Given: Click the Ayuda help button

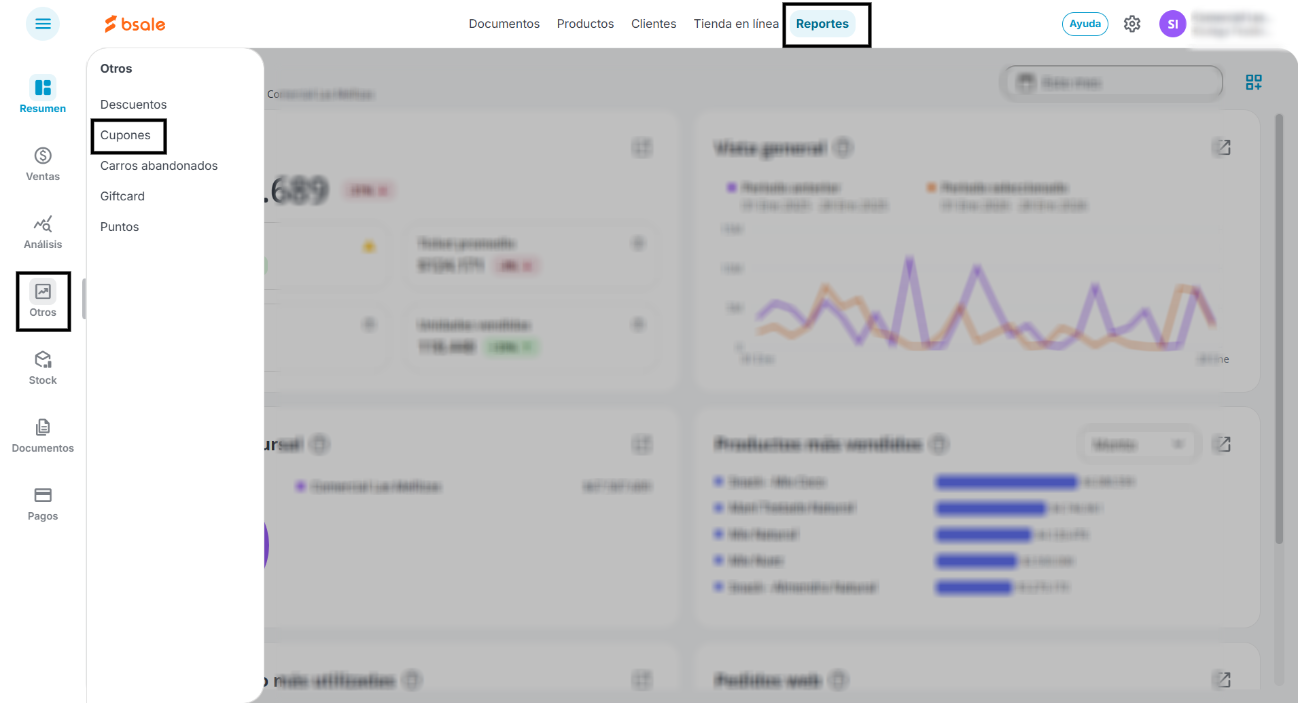Looking at the screenshot, I should coord(1085,24).
